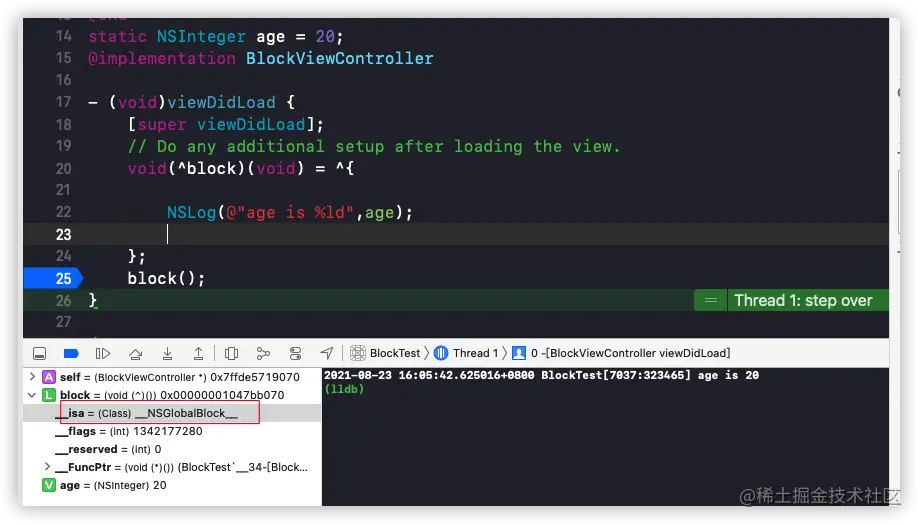This screenshot has height=524, width=918.
Task: Click the Simulate Location arrow icon
Action: click(327, 353)
